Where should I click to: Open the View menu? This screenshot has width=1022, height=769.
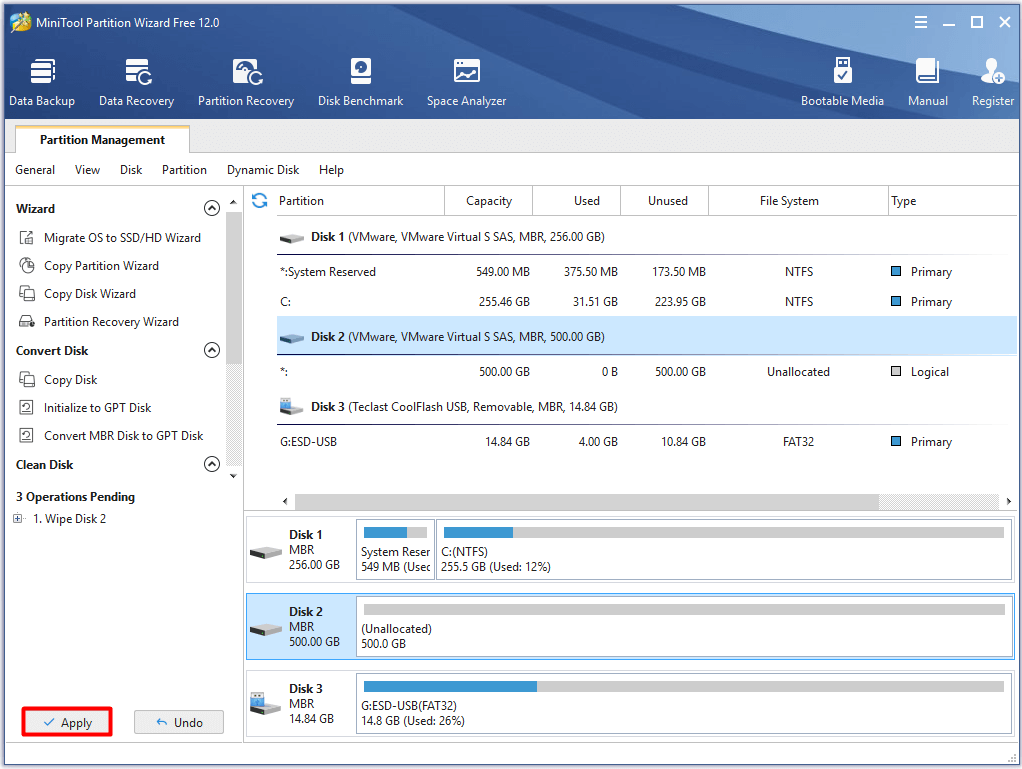click(87, 170)
